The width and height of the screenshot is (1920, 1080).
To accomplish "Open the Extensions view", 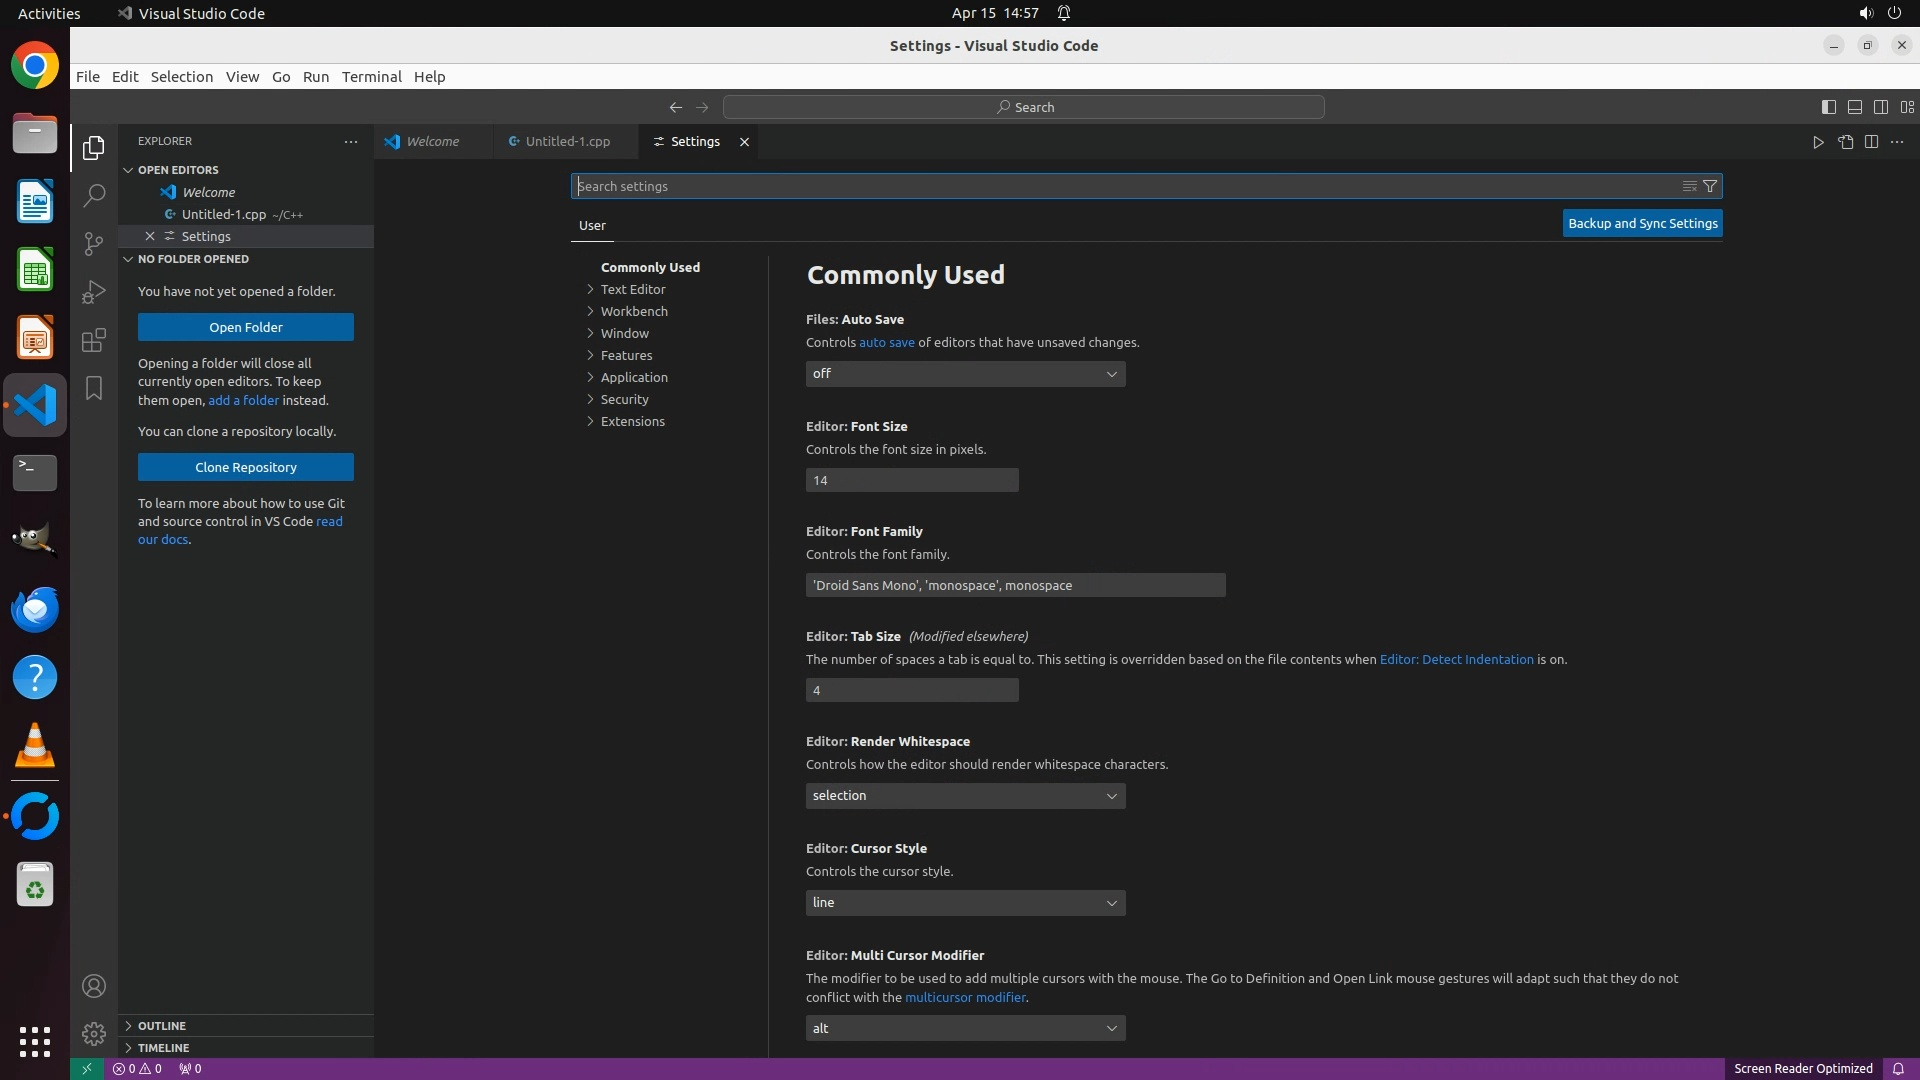I will tap(93, 340).
